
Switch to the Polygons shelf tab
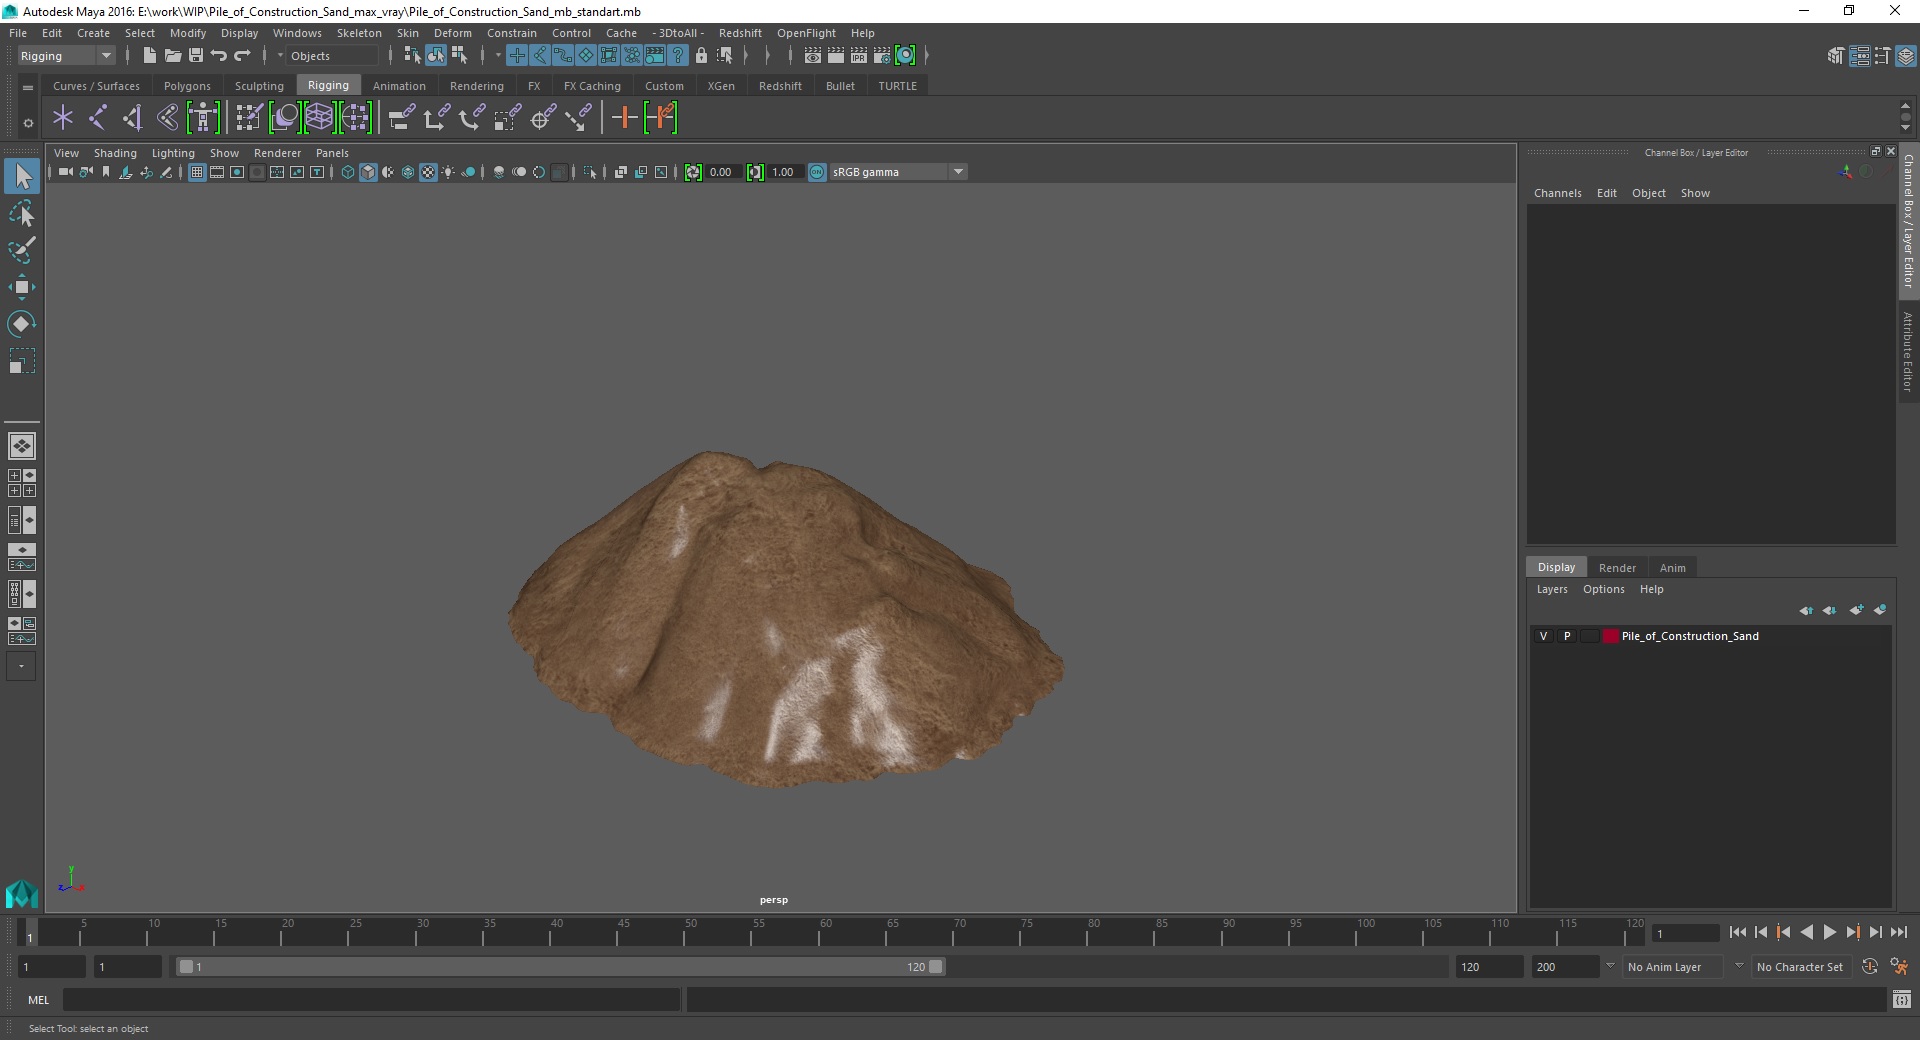pyautogui.click(x=187, y=86)
